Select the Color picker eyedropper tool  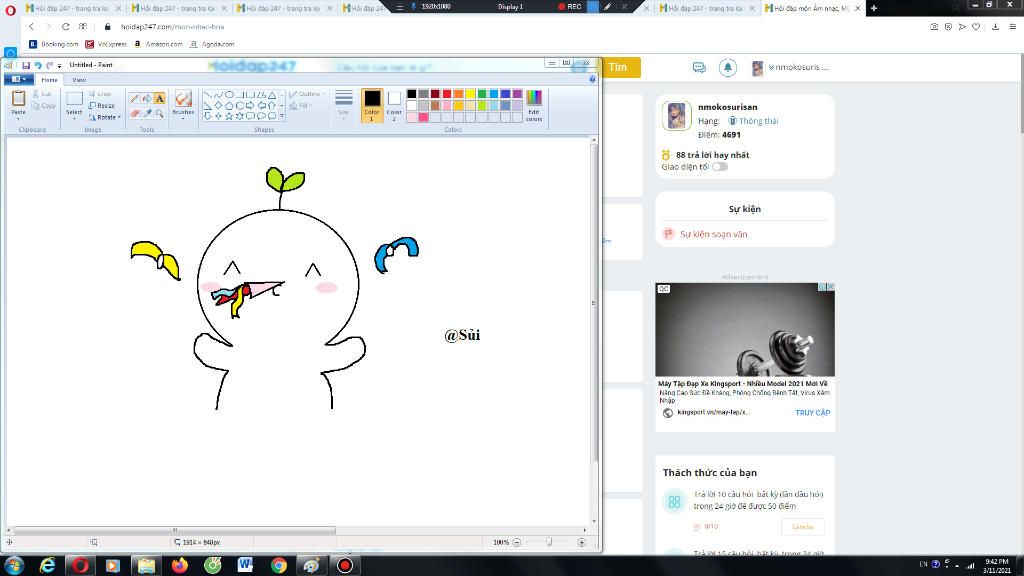[x=147, y=113]
